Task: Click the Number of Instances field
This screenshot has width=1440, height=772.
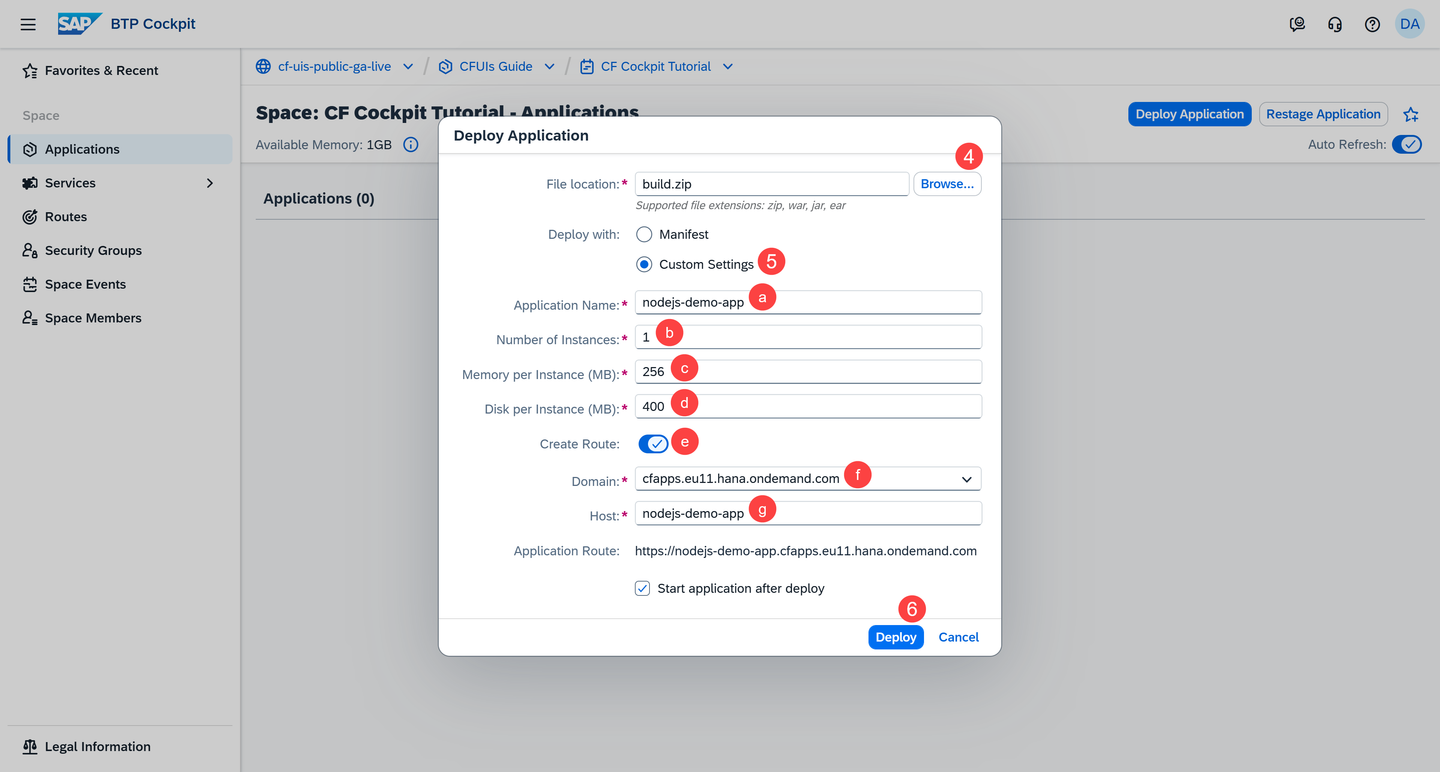Action: pyautogui.click(x=808, y=337)
